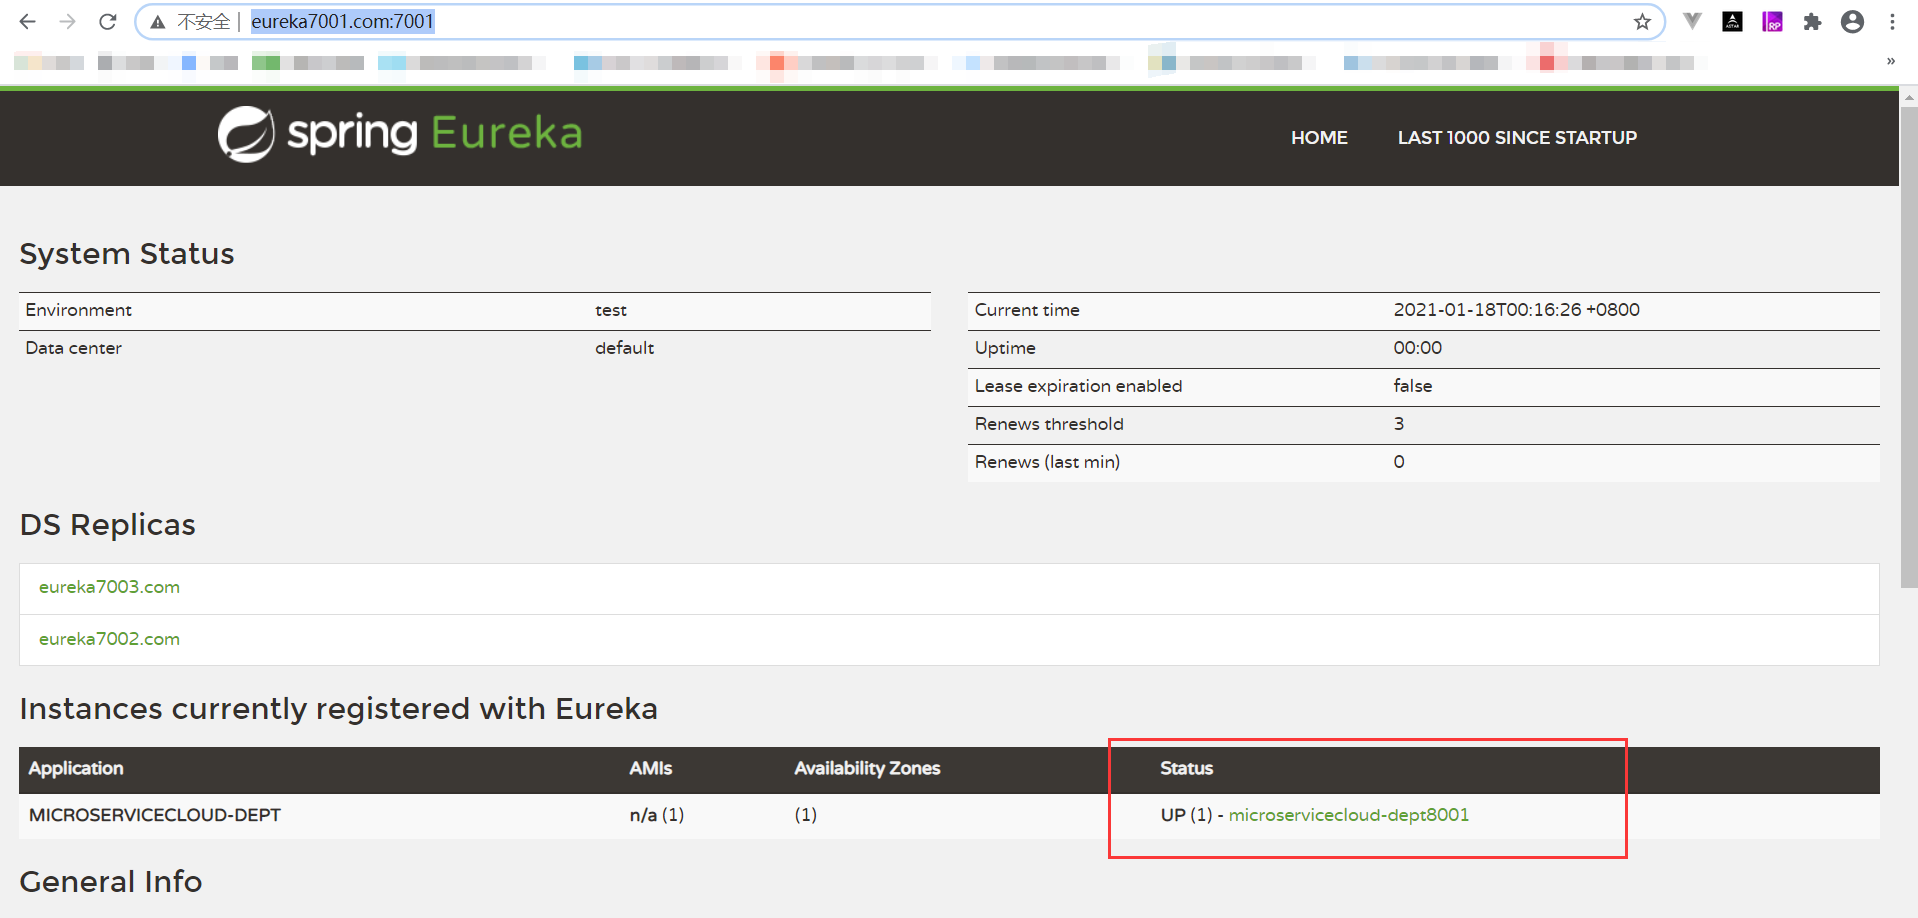Click the 'Renews threshold' label

click(x=1049, y=424)
